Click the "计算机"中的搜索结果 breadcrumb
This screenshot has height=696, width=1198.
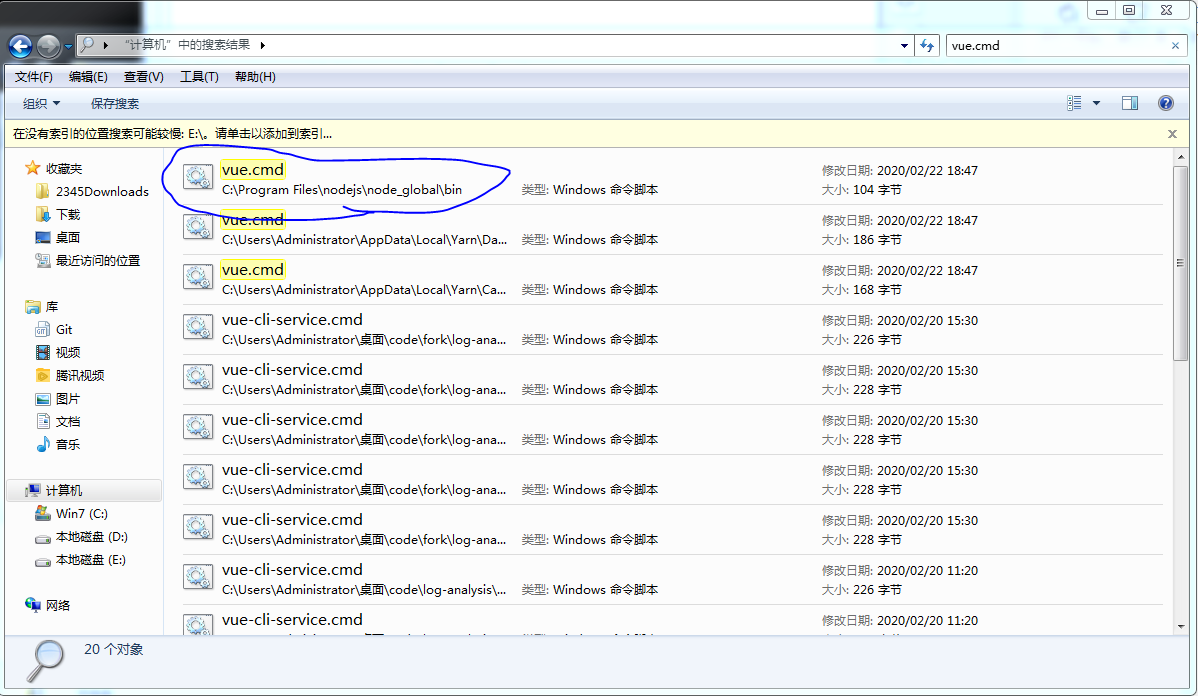pos(186,45)
